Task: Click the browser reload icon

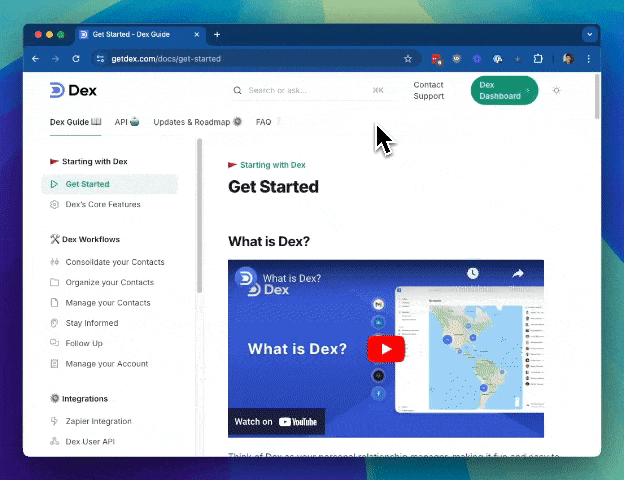Action: [x=76, y=59]
